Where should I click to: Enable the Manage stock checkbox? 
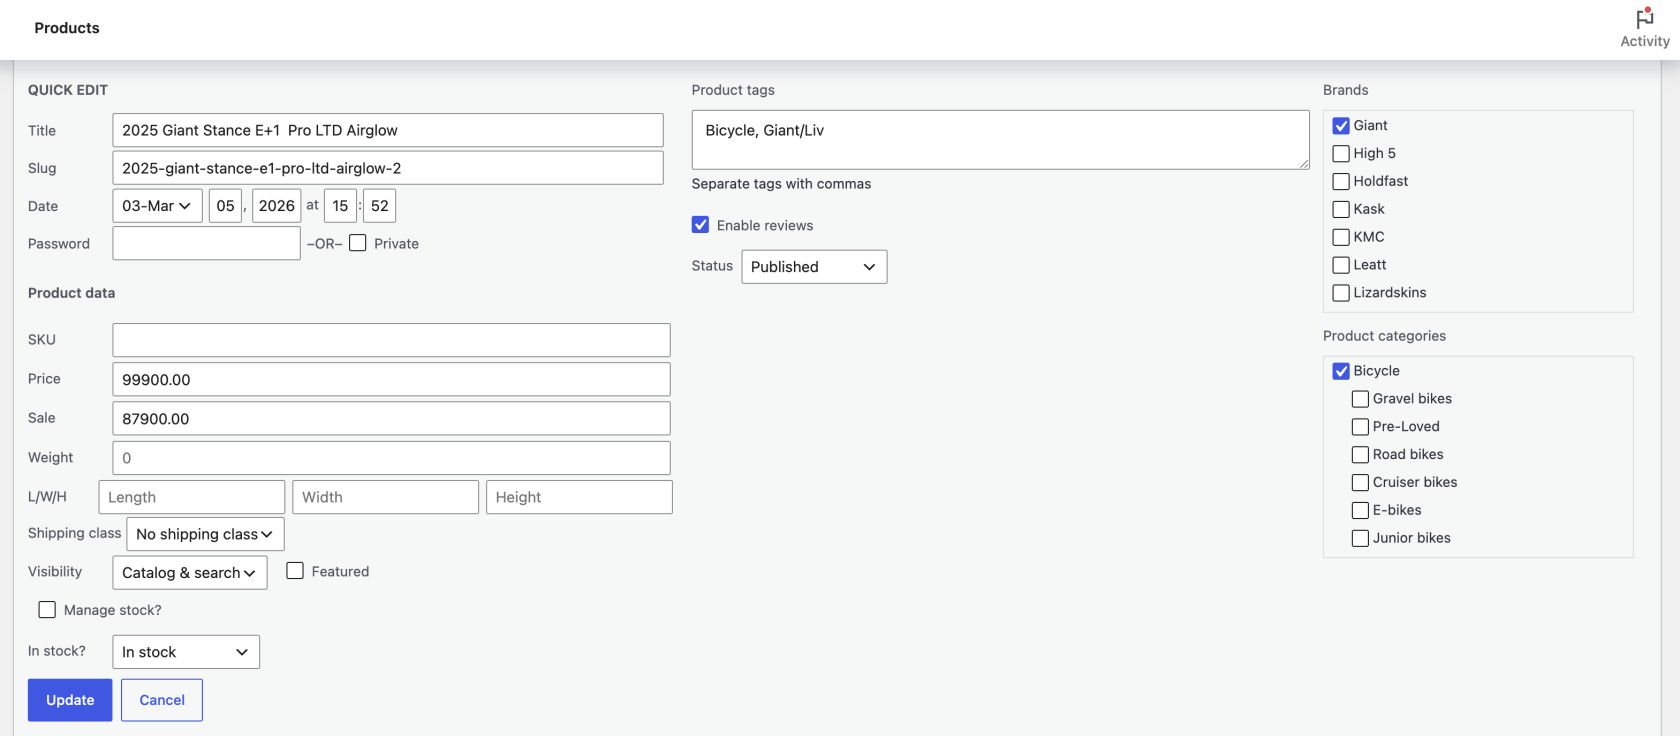pyautogui.click(x=47, y=610)
